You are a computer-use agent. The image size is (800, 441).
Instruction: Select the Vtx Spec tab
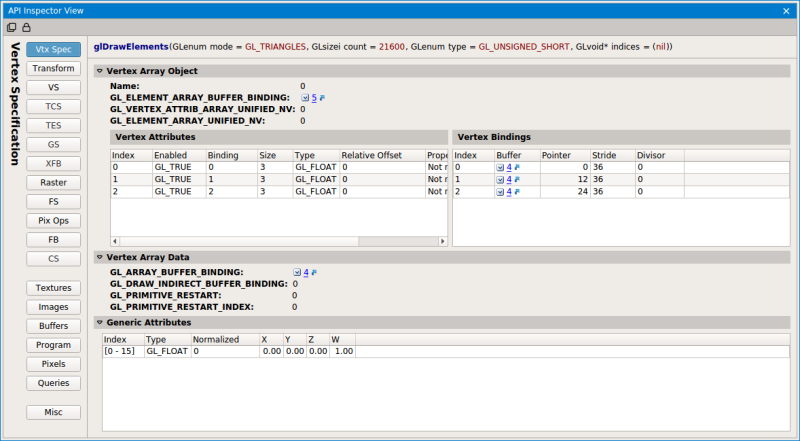[x=54, y=50]
